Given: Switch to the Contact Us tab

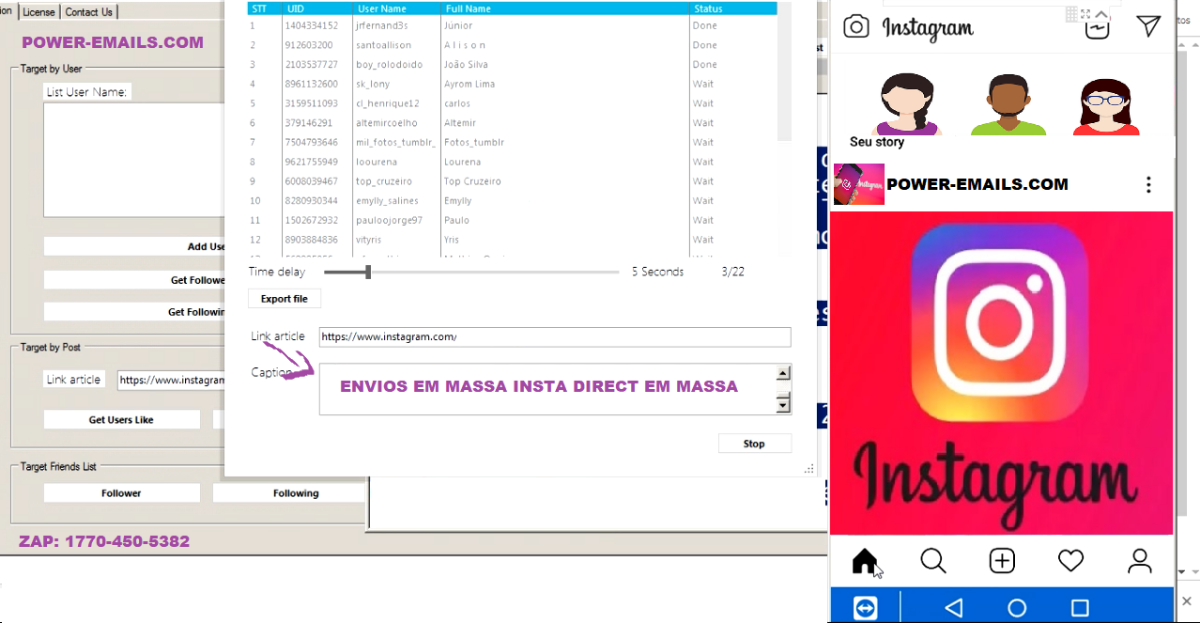Looking at the screenshot, I should pos(89,12).
